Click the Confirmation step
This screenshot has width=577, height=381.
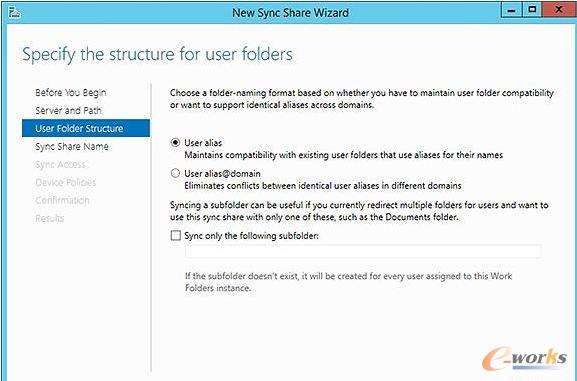[x=62, y=200]
